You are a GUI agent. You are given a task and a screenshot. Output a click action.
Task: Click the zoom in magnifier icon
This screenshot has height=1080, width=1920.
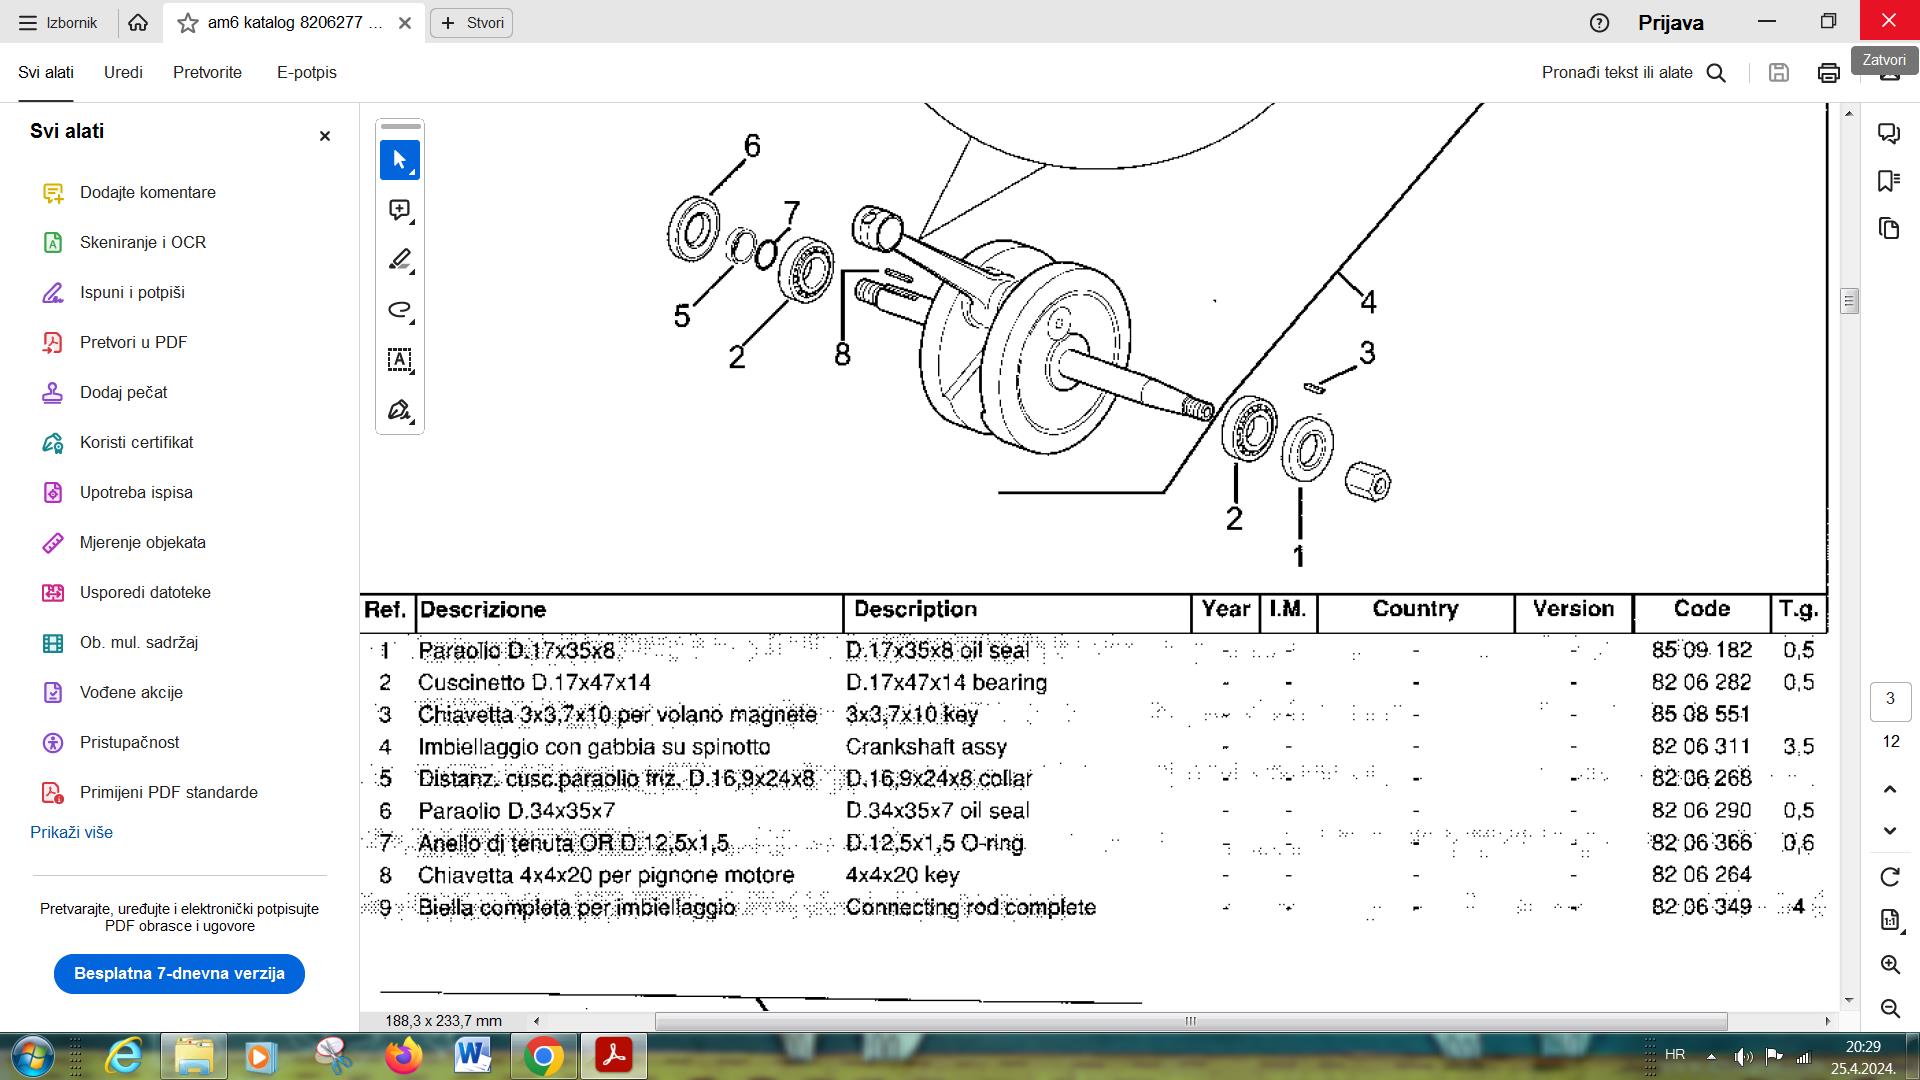point(1889,965)
